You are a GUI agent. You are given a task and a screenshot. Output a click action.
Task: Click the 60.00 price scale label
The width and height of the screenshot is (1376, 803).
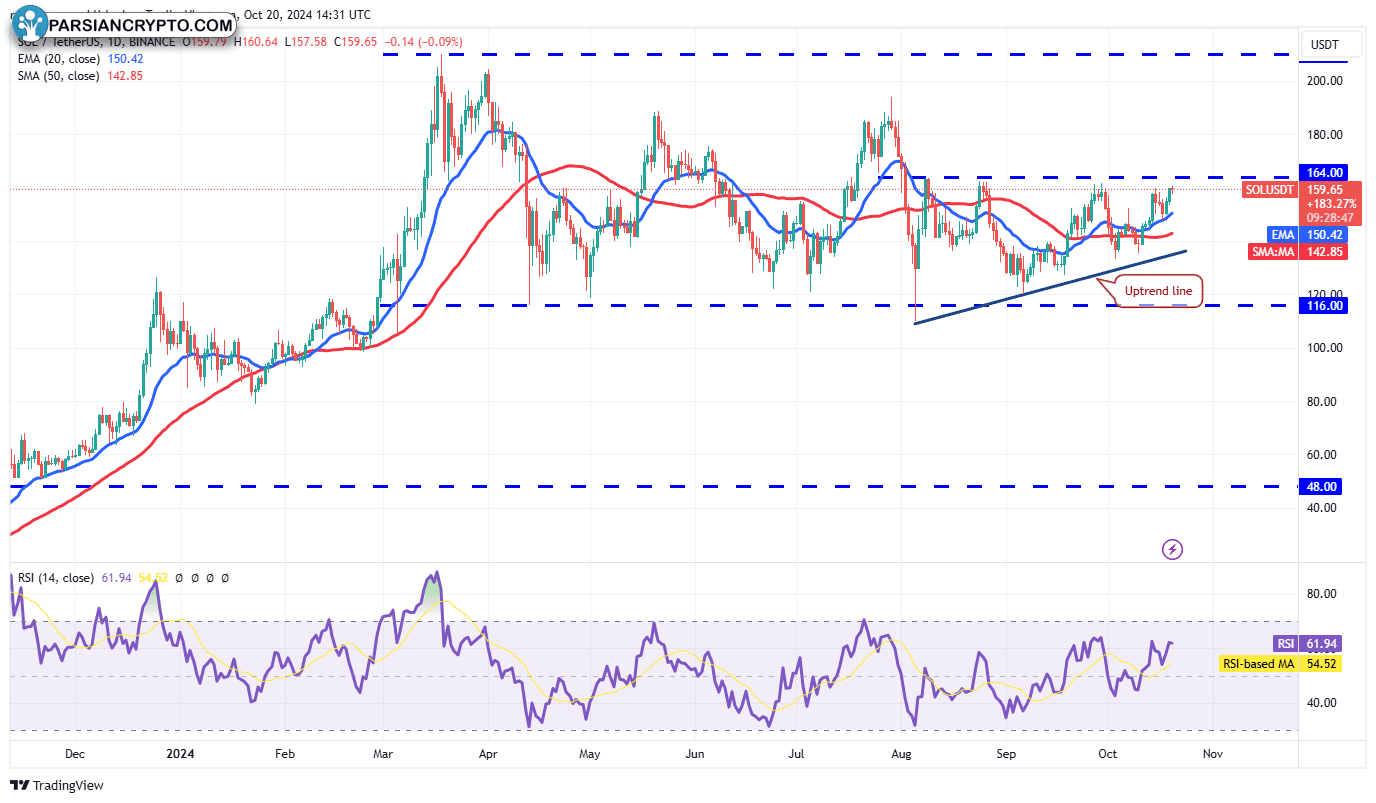1324,455
